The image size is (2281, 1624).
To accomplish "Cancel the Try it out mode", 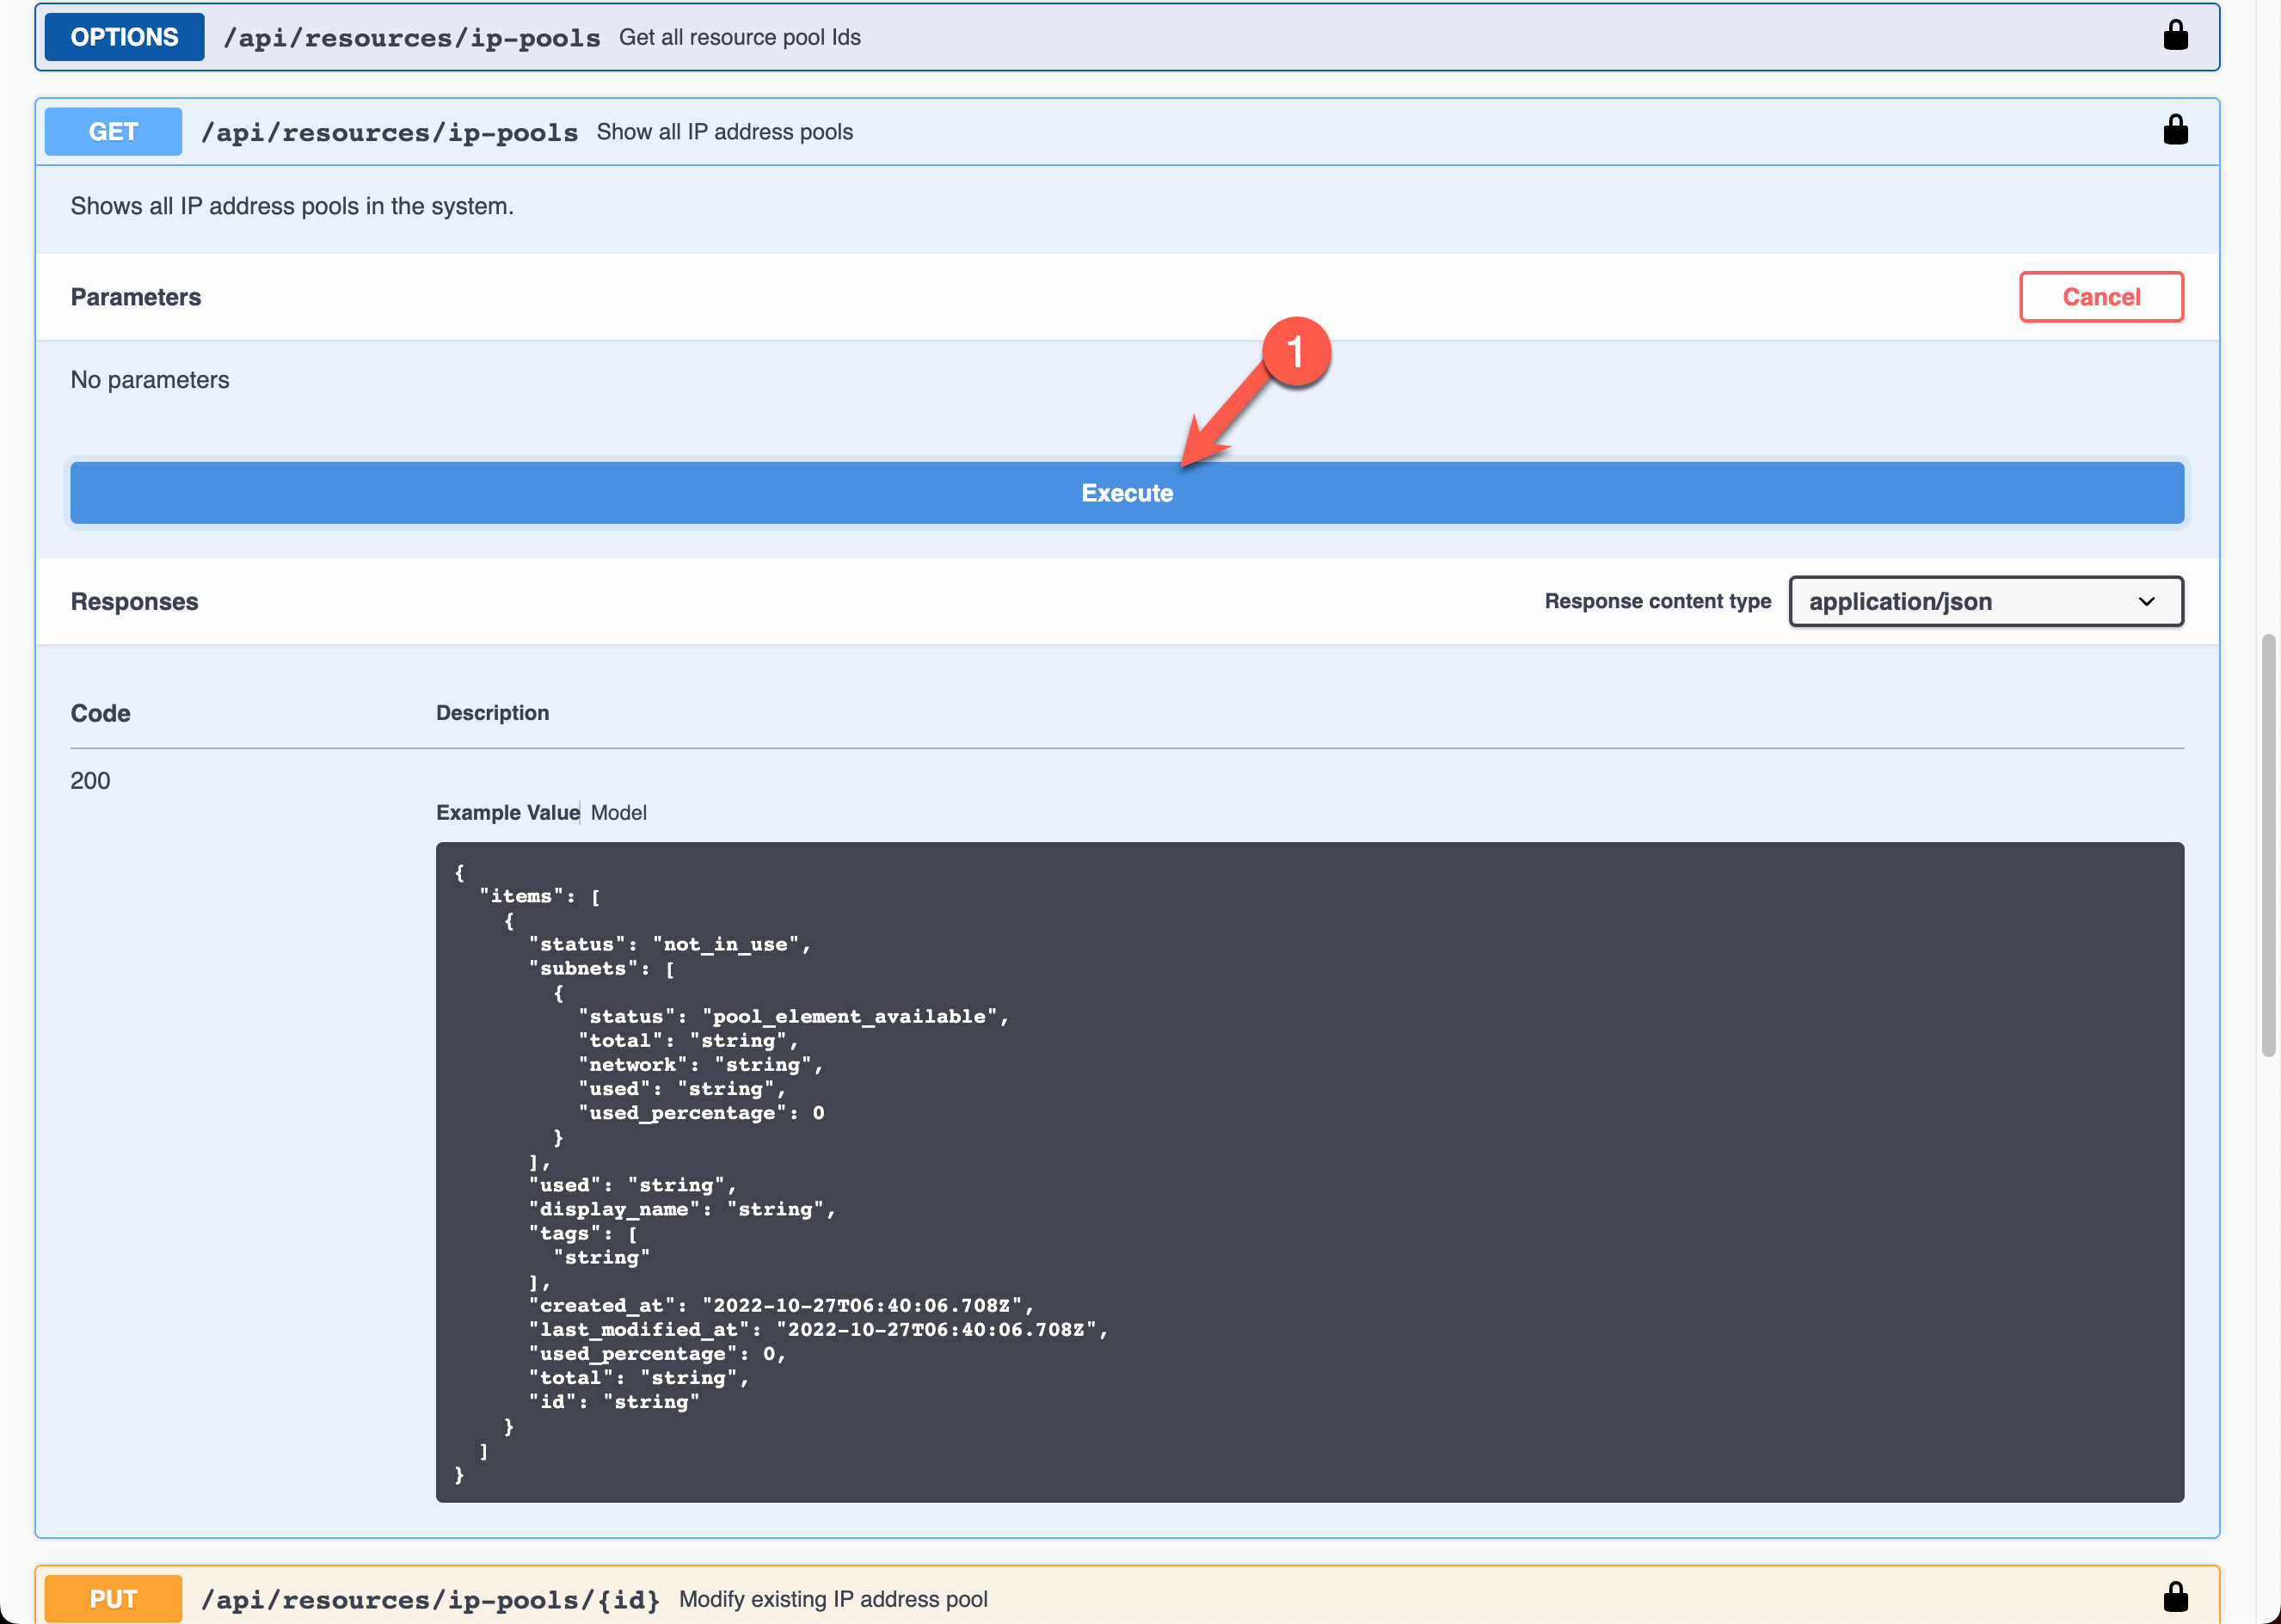I will click(x=2101, y=296).
